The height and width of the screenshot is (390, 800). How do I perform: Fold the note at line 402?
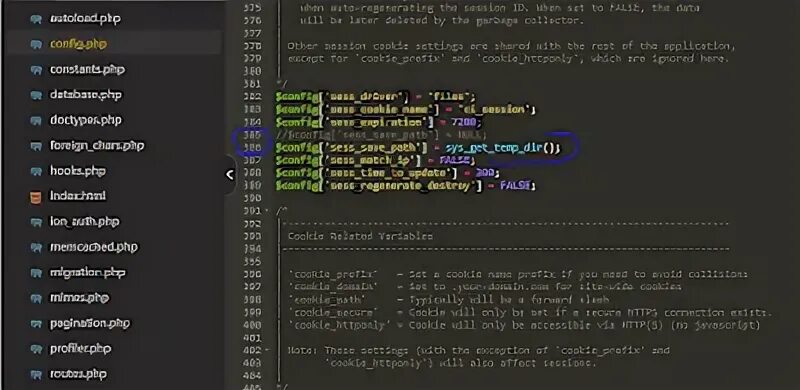pos(266,351)
